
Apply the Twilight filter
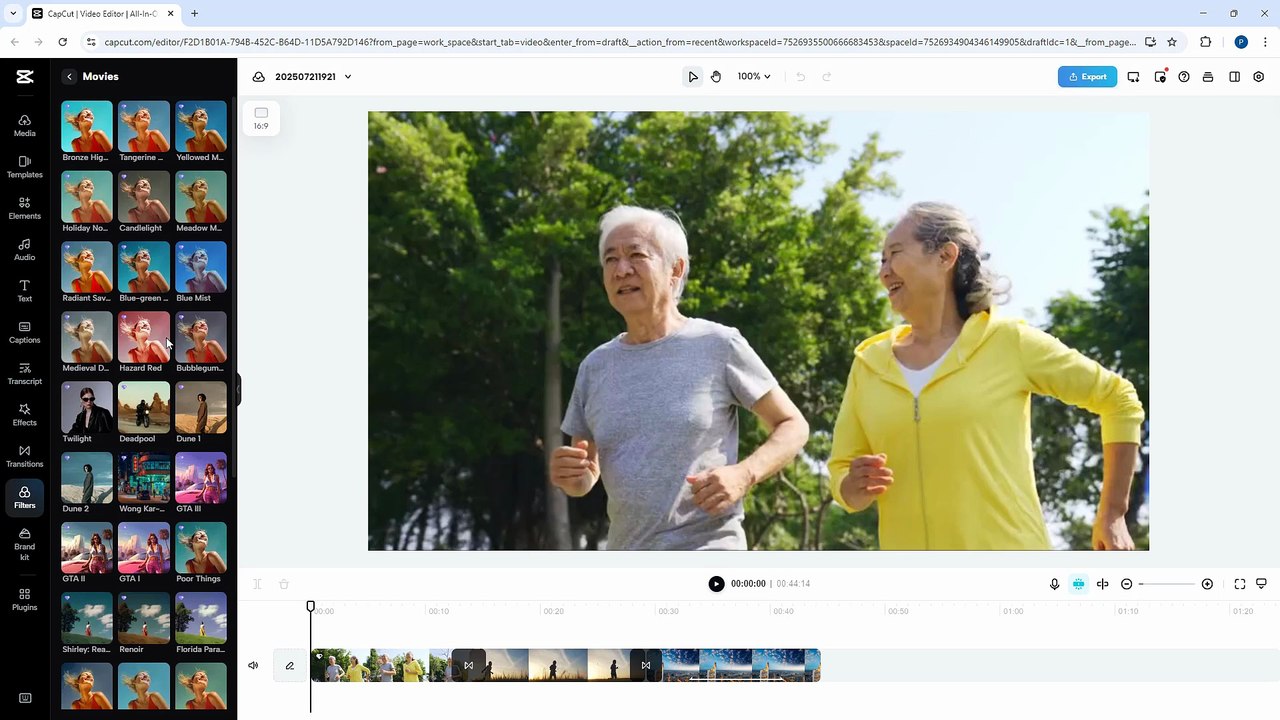click(87, 407)
